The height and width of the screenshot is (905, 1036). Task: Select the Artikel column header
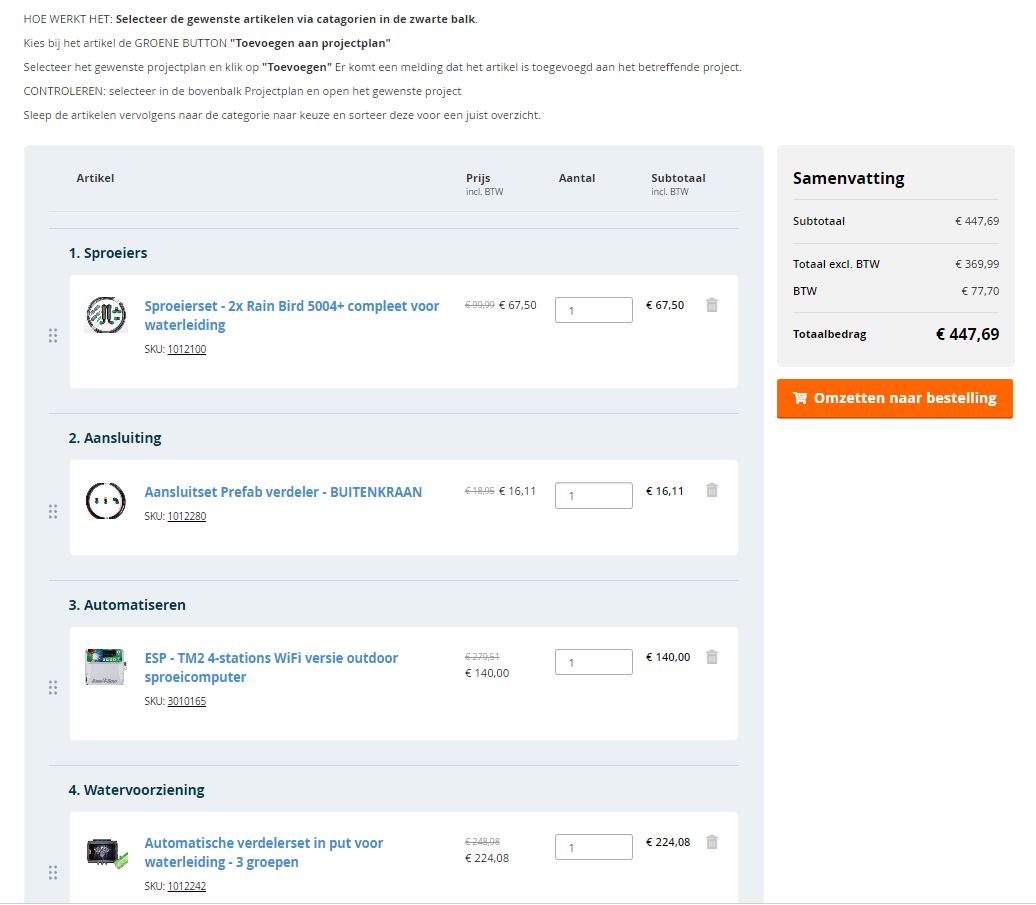pyautogui.click(x=95, y=178)
